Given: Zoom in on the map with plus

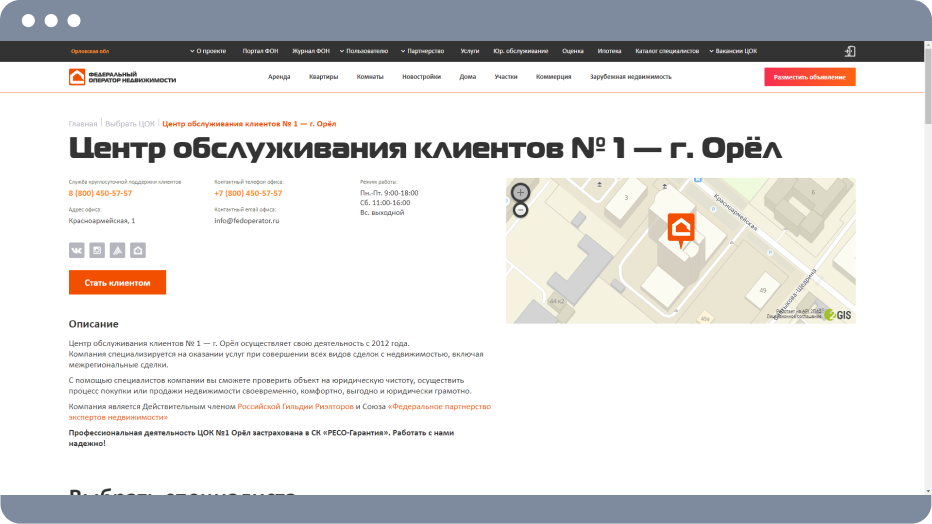Looking at the screenshot, I should [520, 192].
